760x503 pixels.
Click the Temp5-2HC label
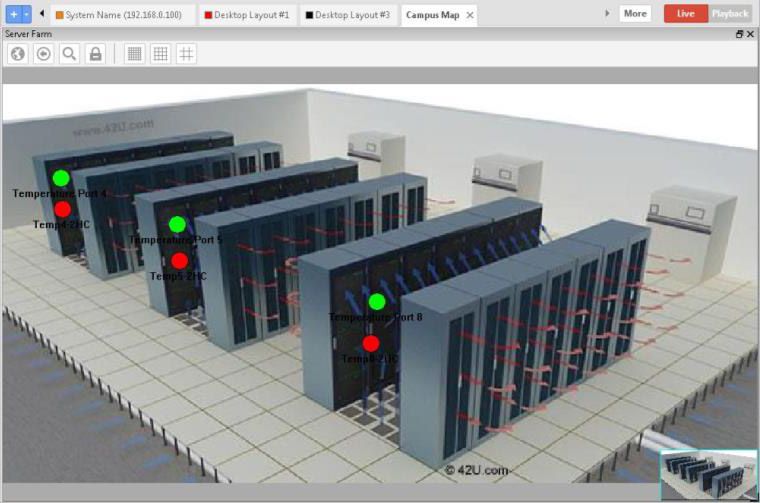pyautogui.click(x=178, y=276)
